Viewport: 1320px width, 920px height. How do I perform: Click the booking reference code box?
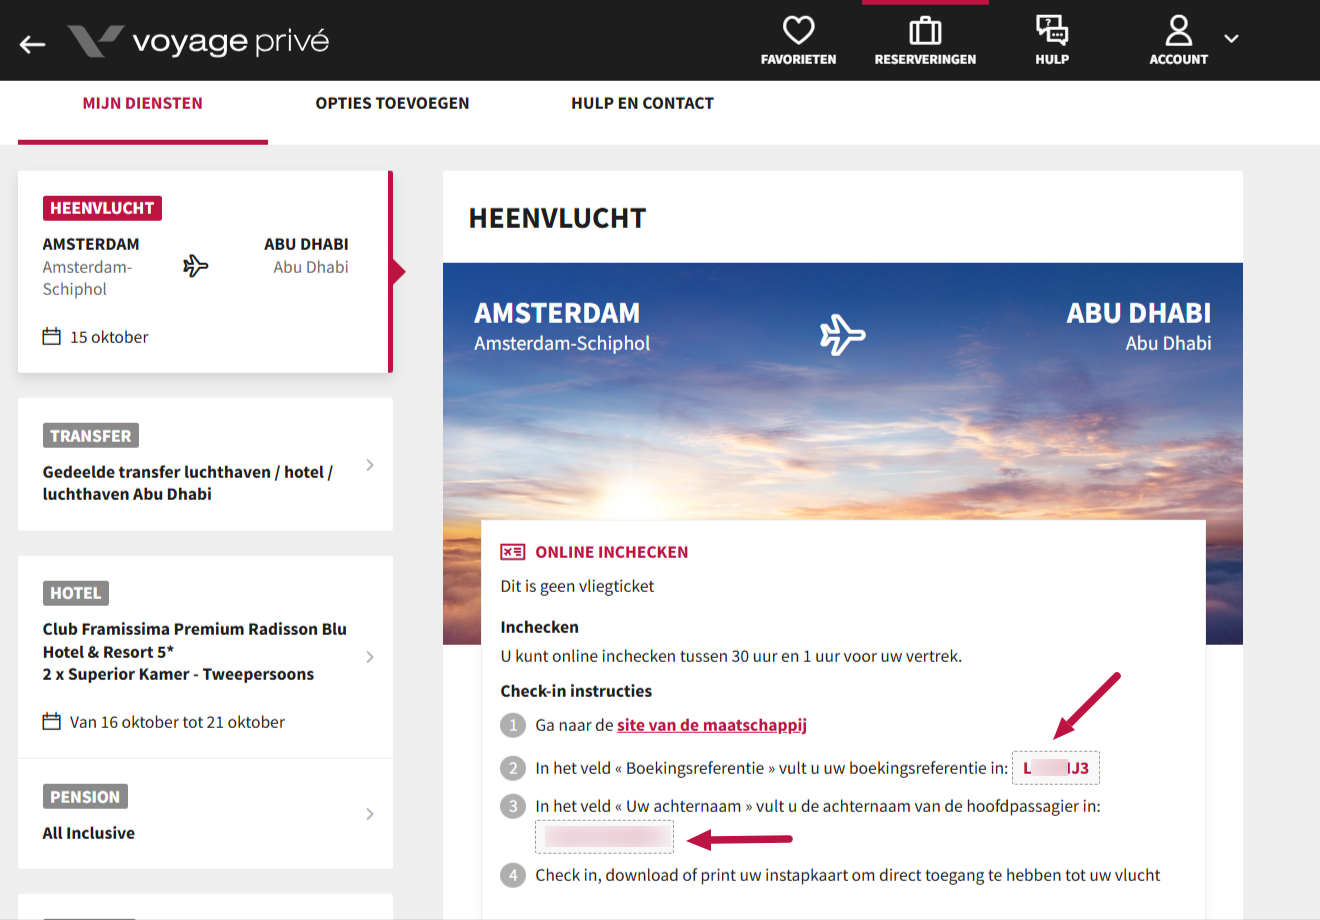pos(1056,768)
